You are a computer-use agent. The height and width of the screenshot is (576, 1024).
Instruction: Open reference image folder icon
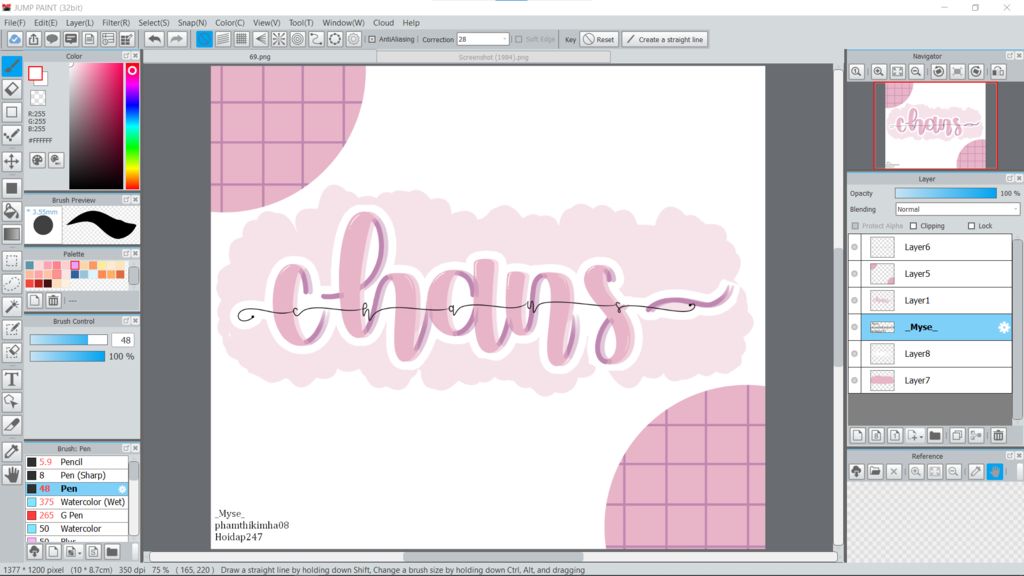tap(875, 472)
